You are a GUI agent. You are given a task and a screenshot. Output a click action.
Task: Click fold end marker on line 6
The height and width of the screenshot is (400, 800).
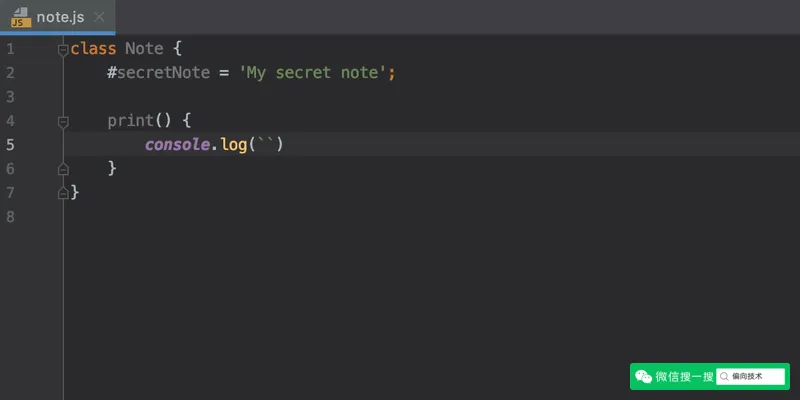pyautogui.click(x=63, y=169)
